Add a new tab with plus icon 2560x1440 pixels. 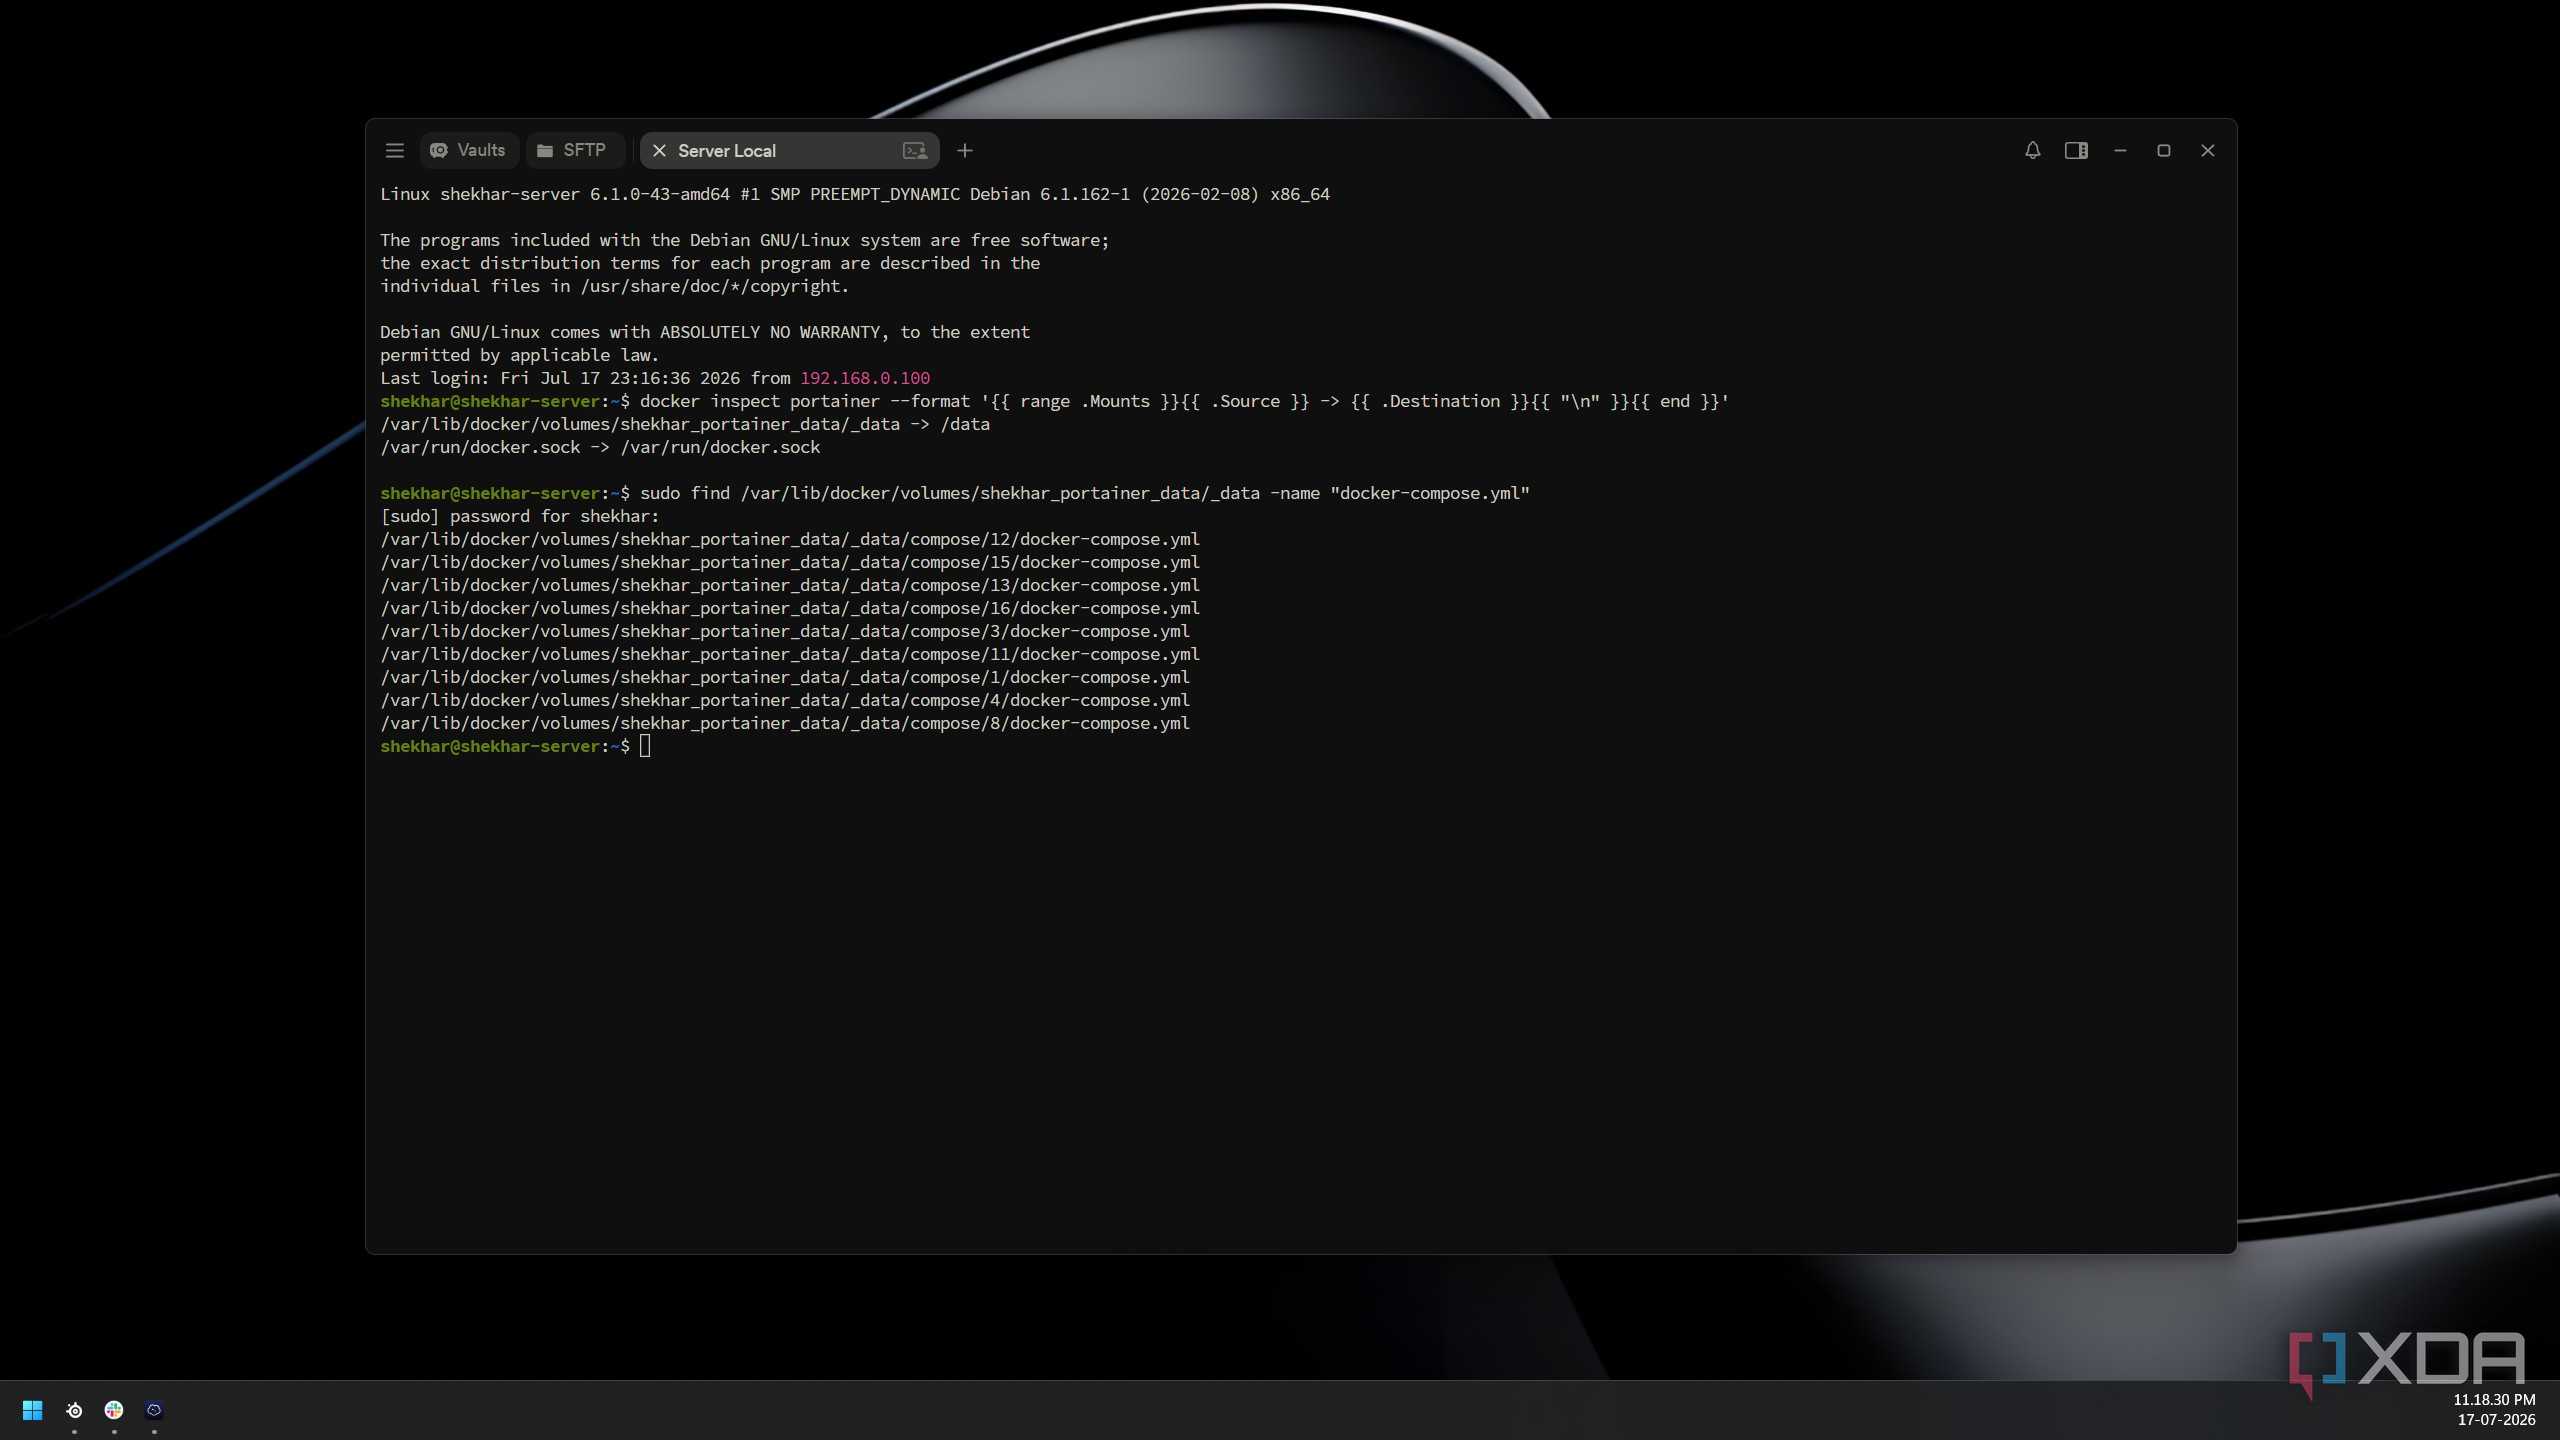click(964, 150)
